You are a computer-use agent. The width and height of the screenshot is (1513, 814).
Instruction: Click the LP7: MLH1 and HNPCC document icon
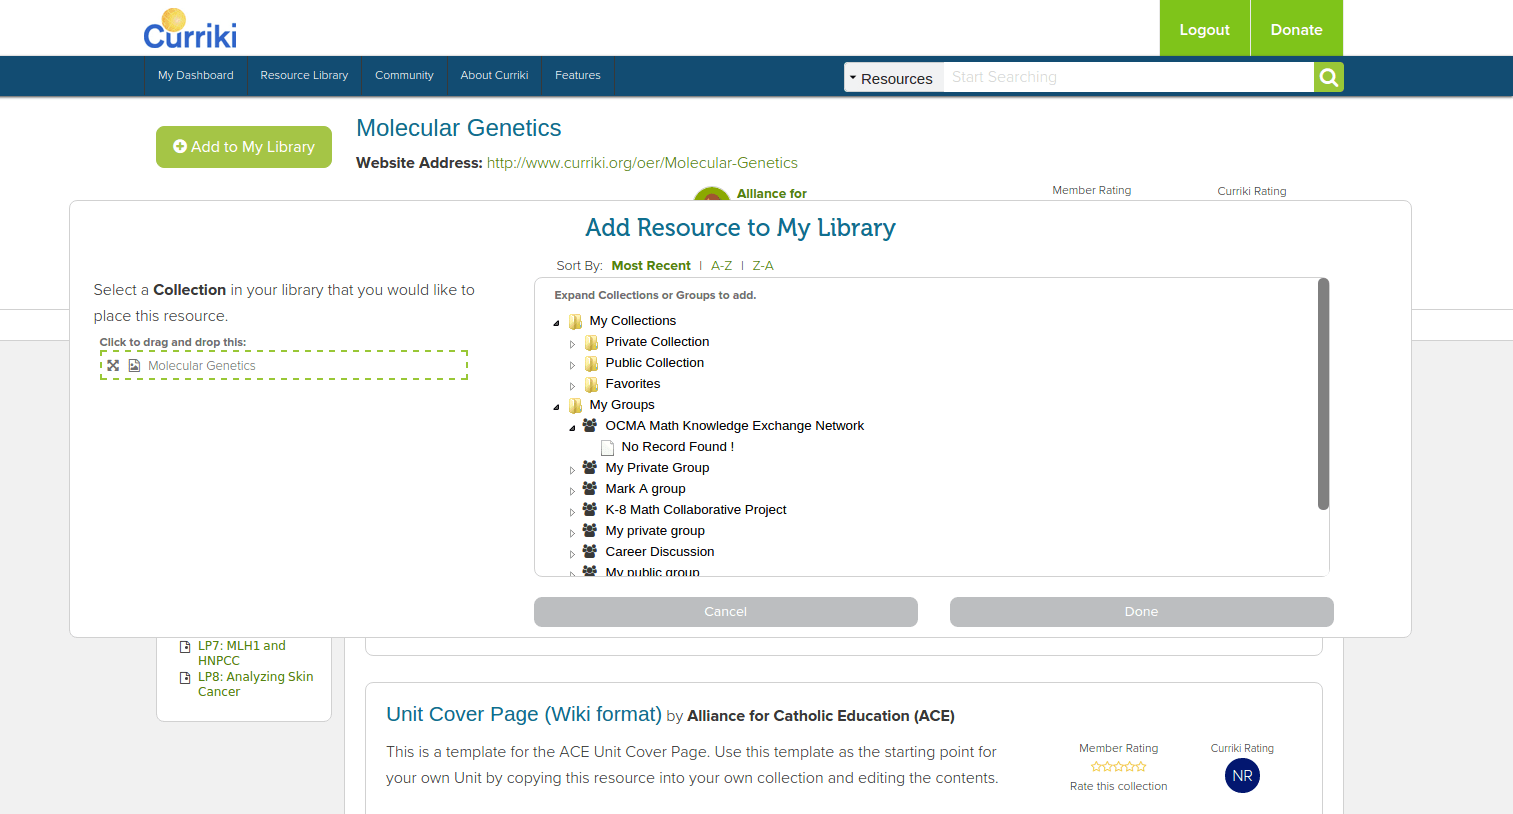click(185, 647)
